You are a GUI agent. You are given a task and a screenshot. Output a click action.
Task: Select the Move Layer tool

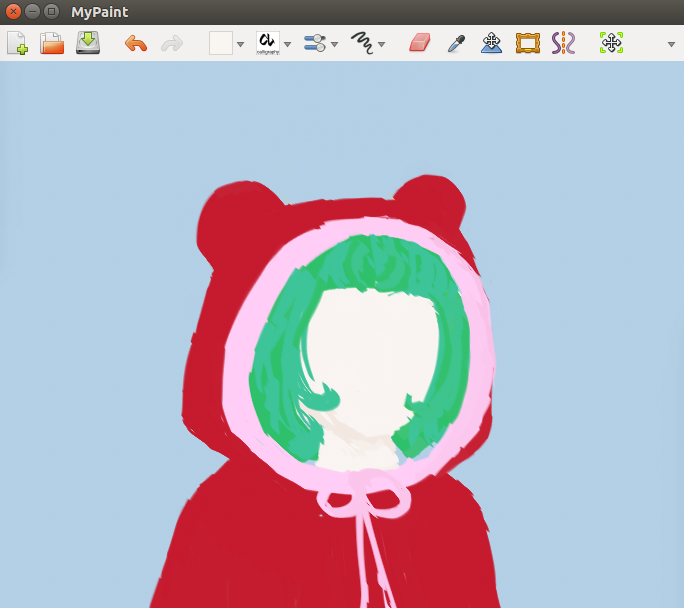491,43
